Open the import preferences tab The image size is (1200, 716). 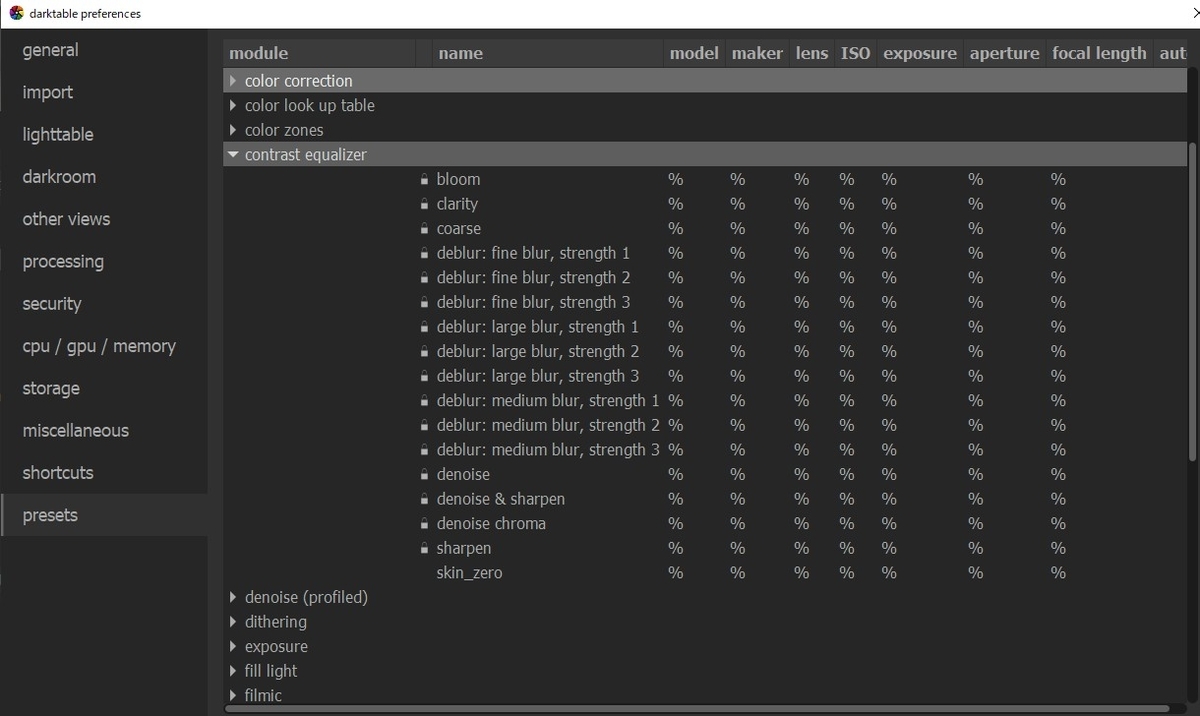[104, 92]
